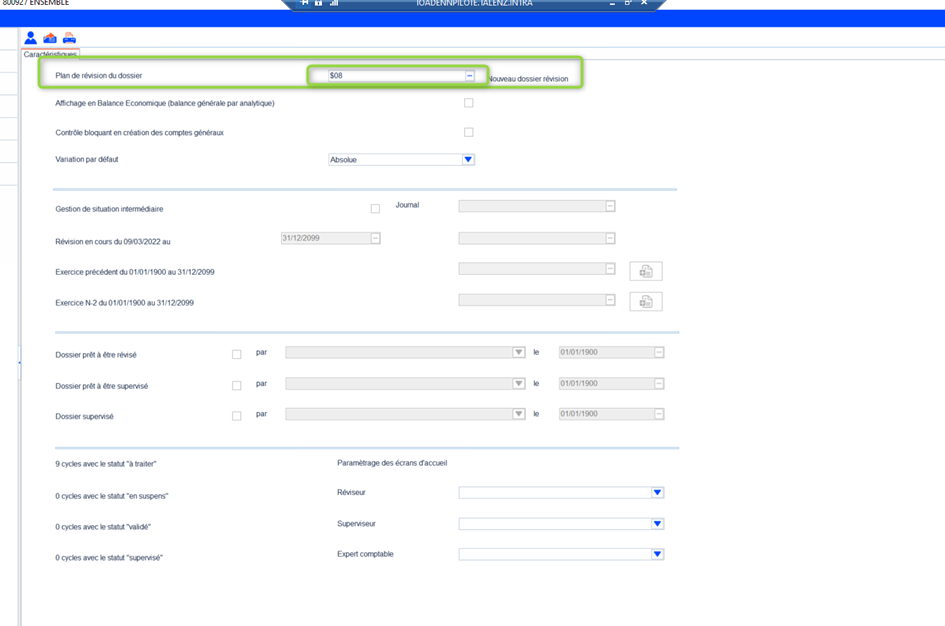
Task: Click document icon button for Exercice précédent
Action: 646,271
